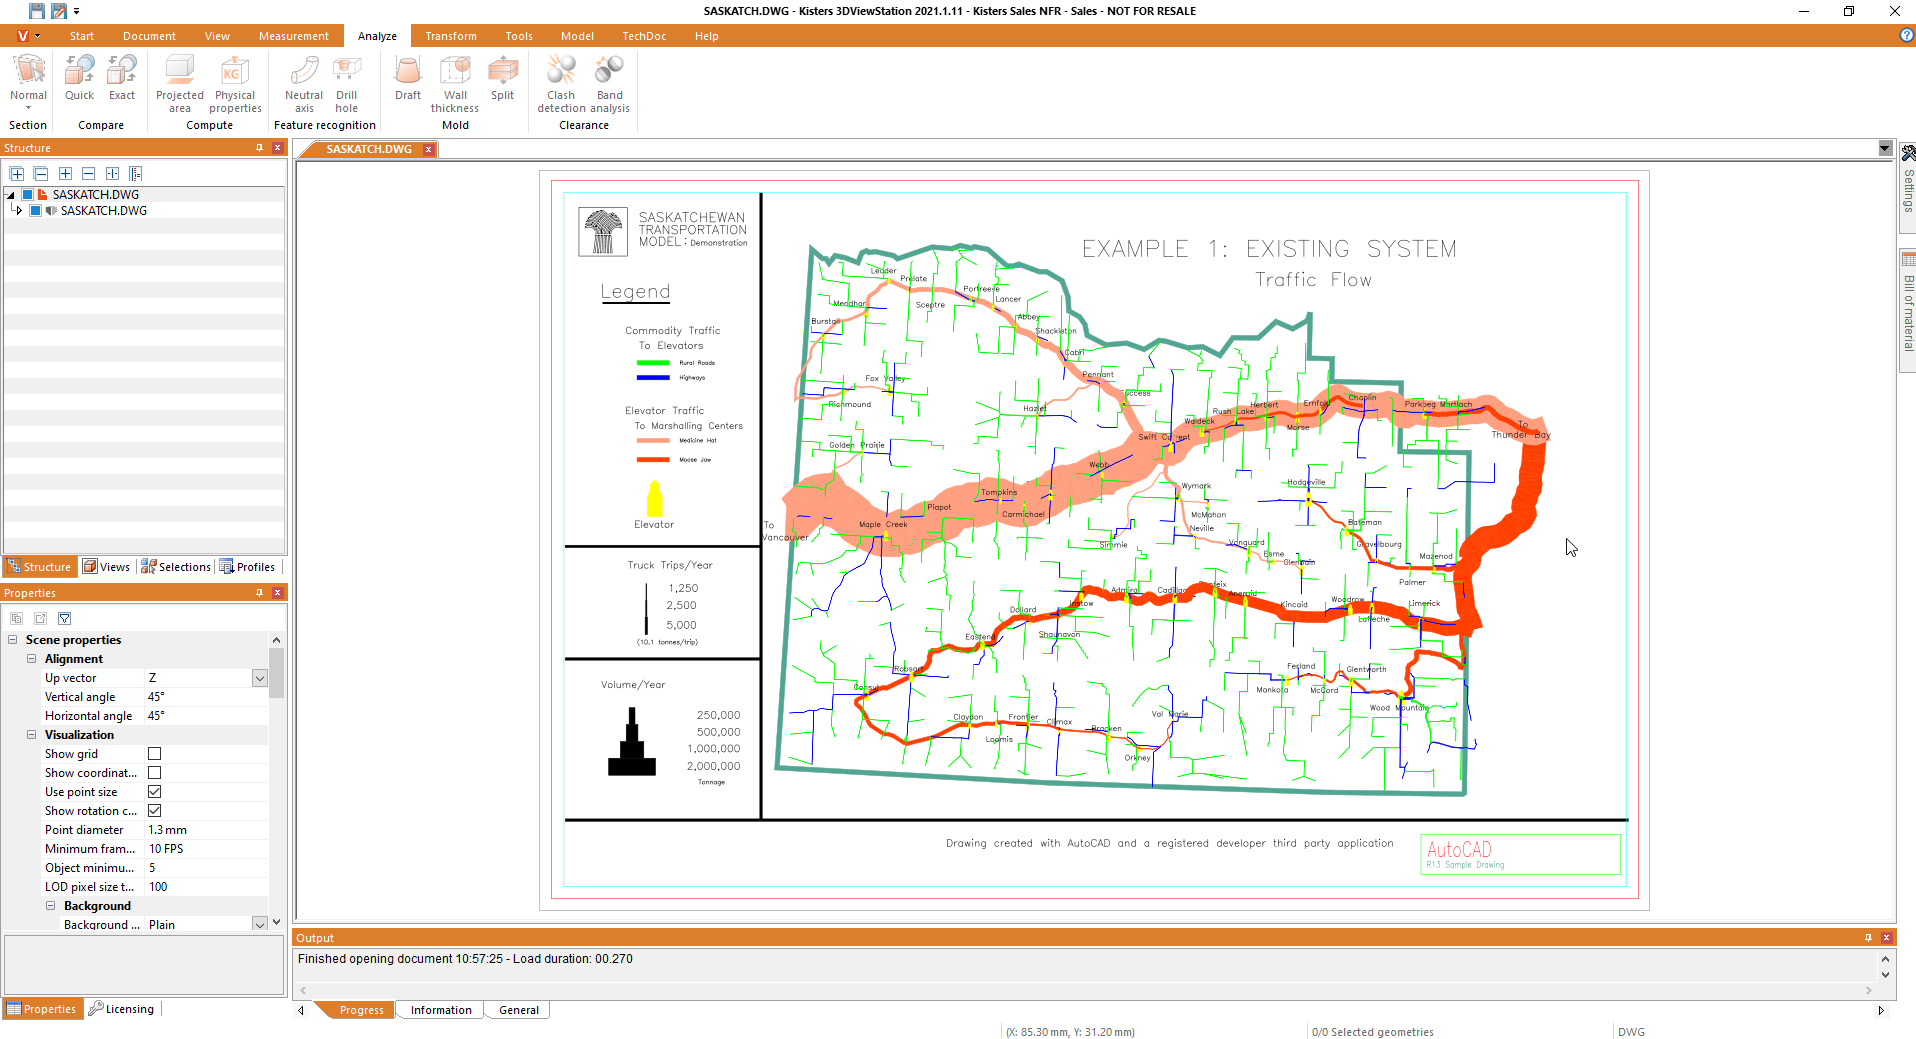Collapse Scene properties group
The width and height of the screenshot is (1916, 1039).
coord(13,640)
